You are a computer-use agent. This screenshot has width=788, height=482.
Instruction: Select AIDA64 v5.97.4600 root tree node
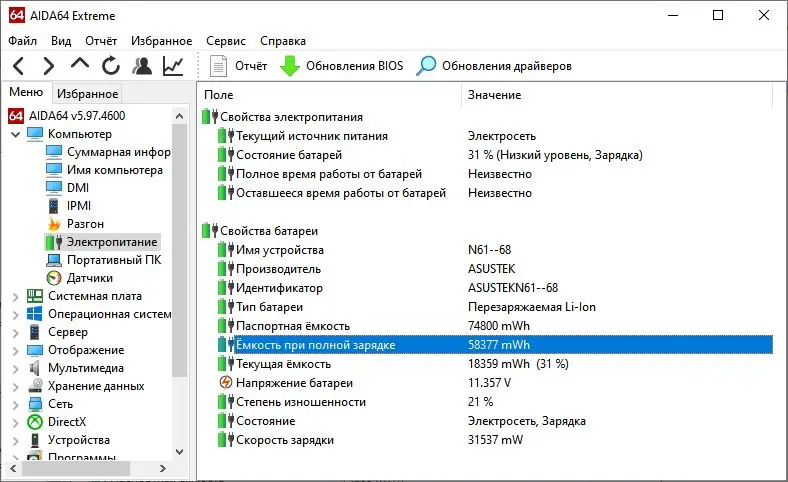77,116
